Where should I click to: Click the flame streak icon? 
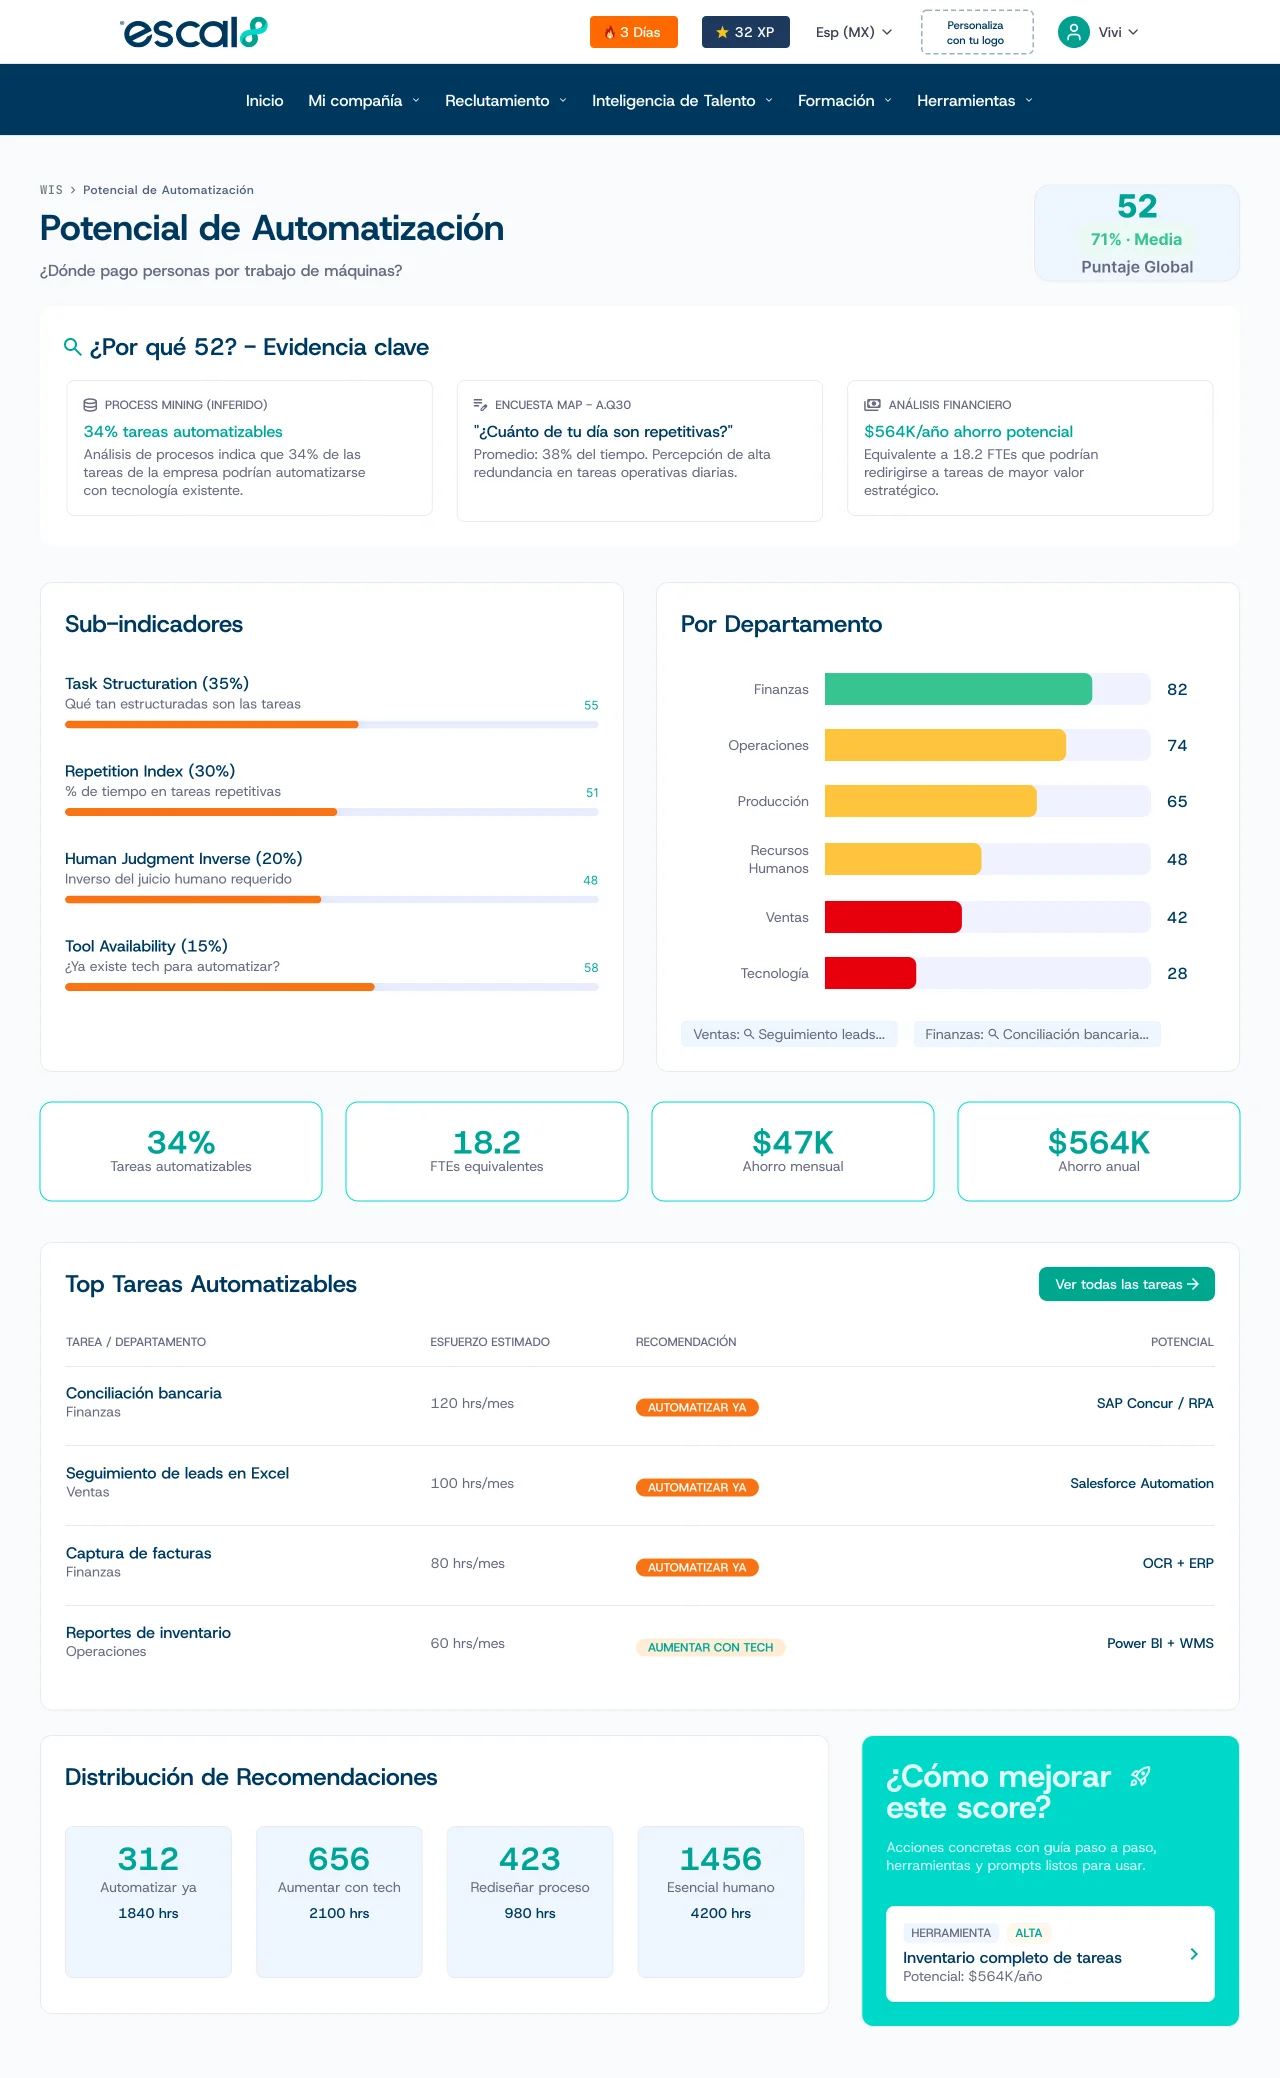[x=609, y=32]
